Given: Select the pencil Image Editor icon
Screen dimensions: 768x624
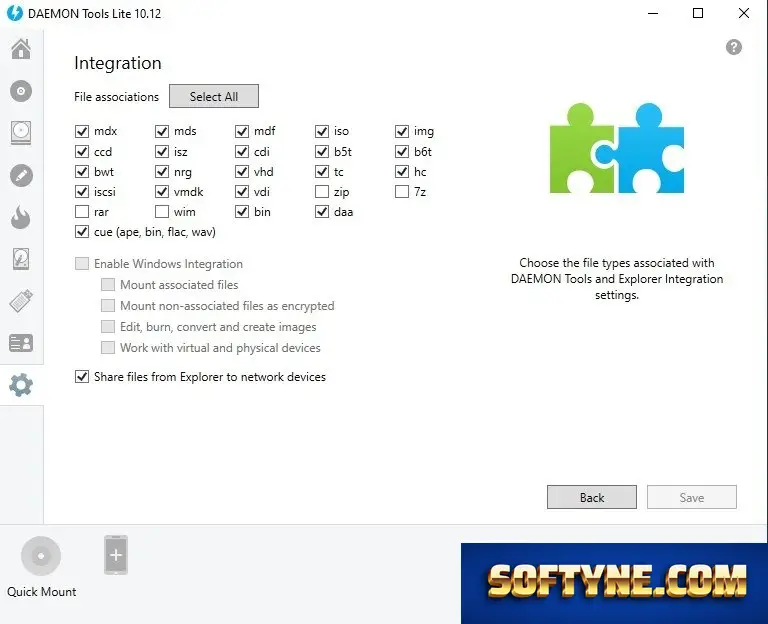Looking at the screenshot, I should (21, 175).
